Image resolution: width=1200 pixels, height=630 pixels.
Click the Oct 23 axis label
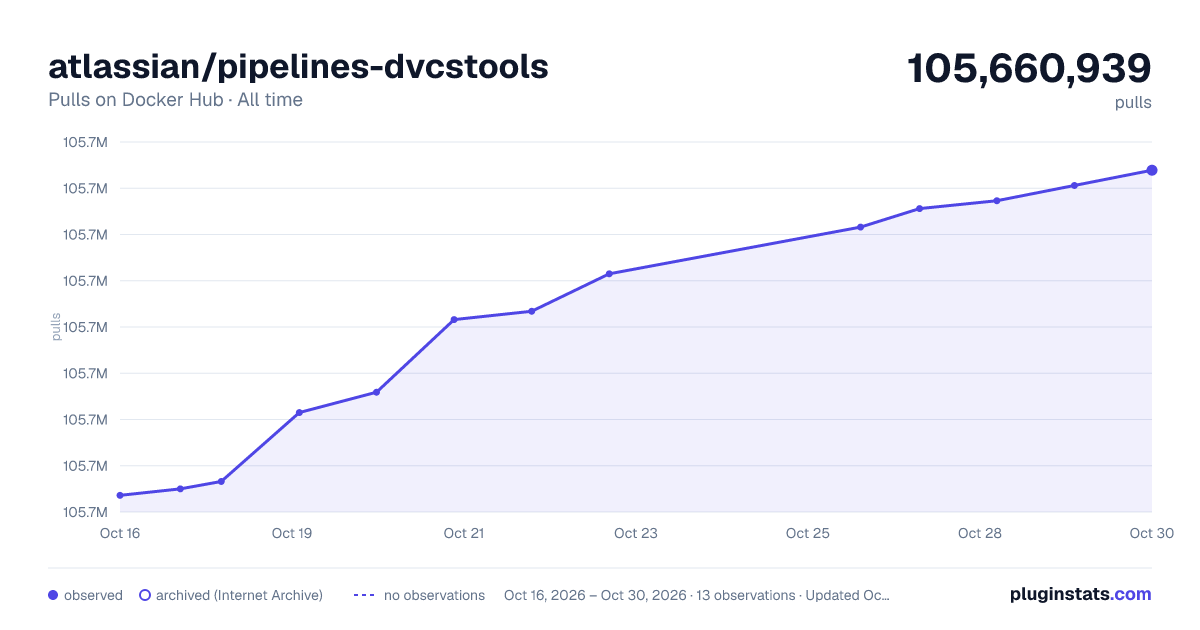[x=636, y=533]
